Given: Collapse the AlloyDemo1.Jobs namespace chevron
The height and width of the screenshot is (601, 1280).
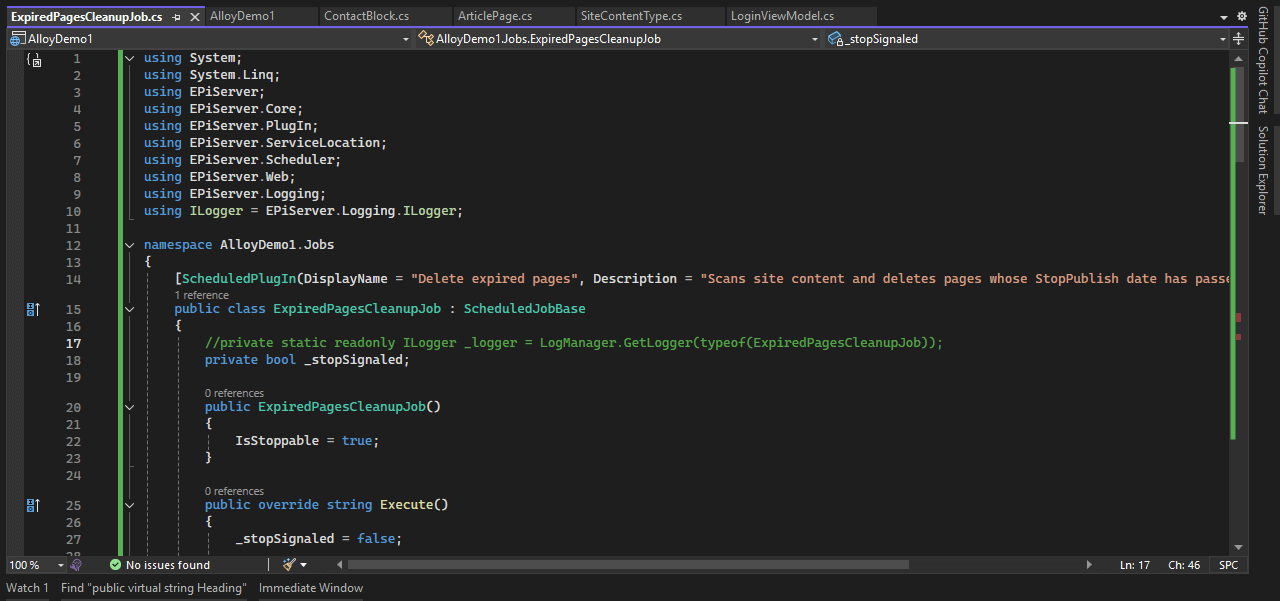Looking at the screenshot, I should pos(129,244).
